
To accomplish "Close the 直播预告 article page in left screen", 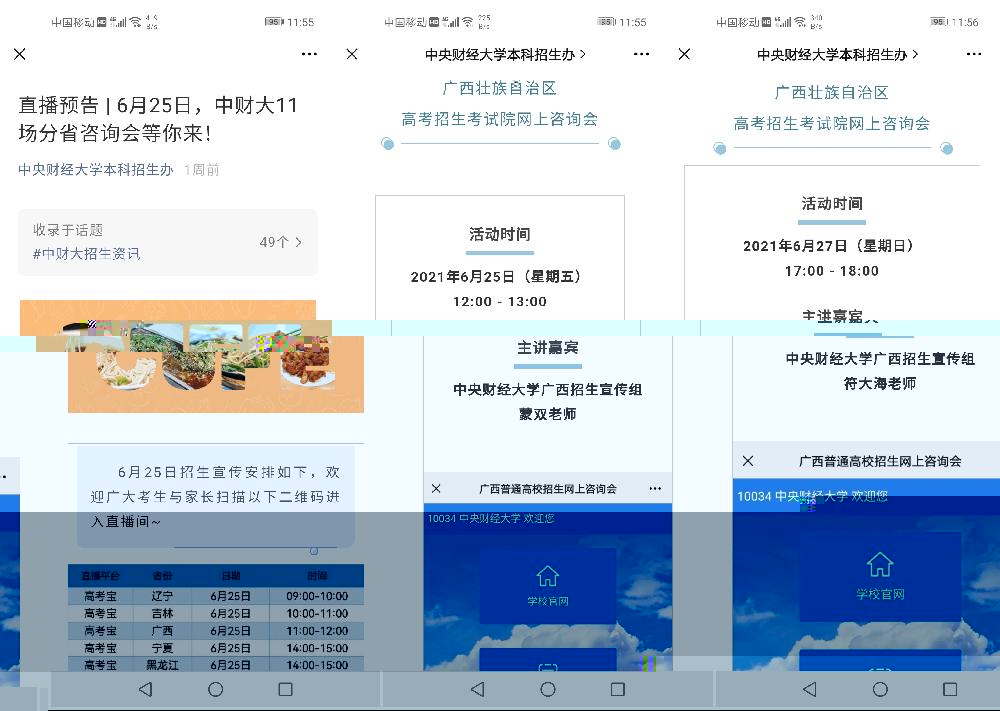I will coord(20,54).
